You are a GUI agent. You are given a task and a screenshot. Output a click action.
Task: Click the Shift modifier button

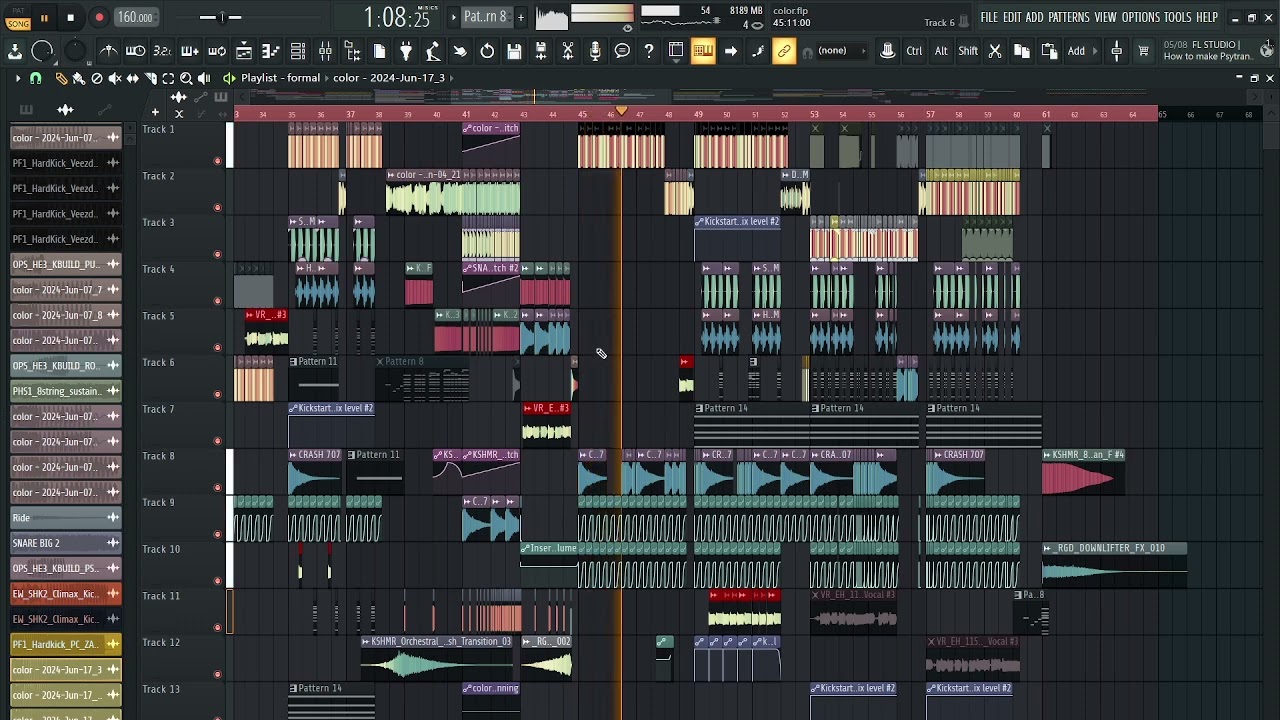[968, 51]
